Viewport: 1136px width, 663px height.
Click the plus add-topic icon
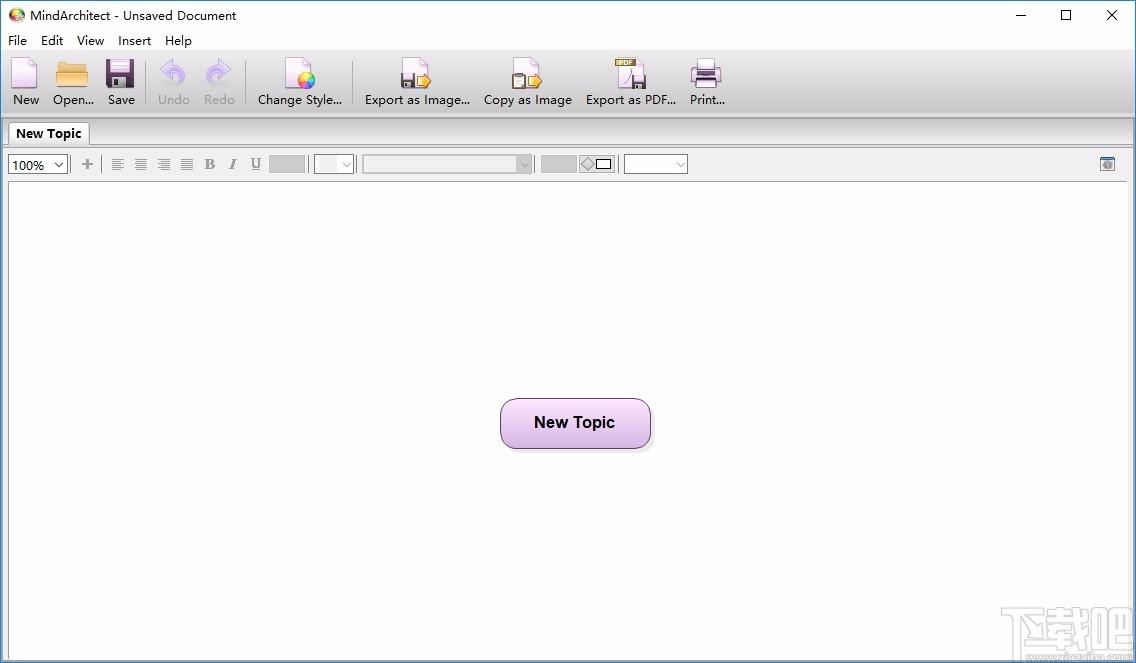87,164
